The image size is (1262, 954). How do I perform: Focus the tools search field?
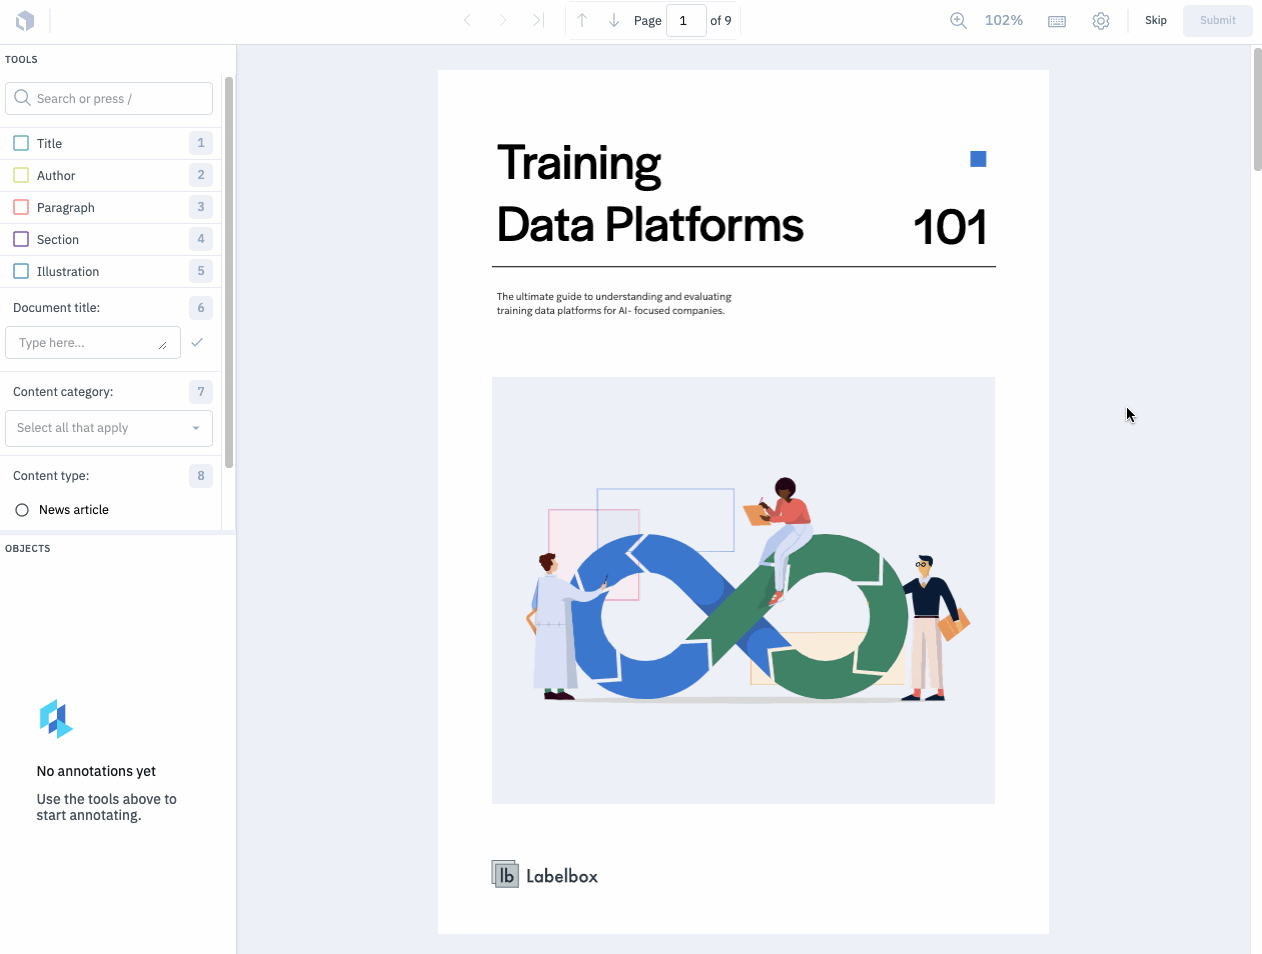pyautogui.click(x=109, y=98)
